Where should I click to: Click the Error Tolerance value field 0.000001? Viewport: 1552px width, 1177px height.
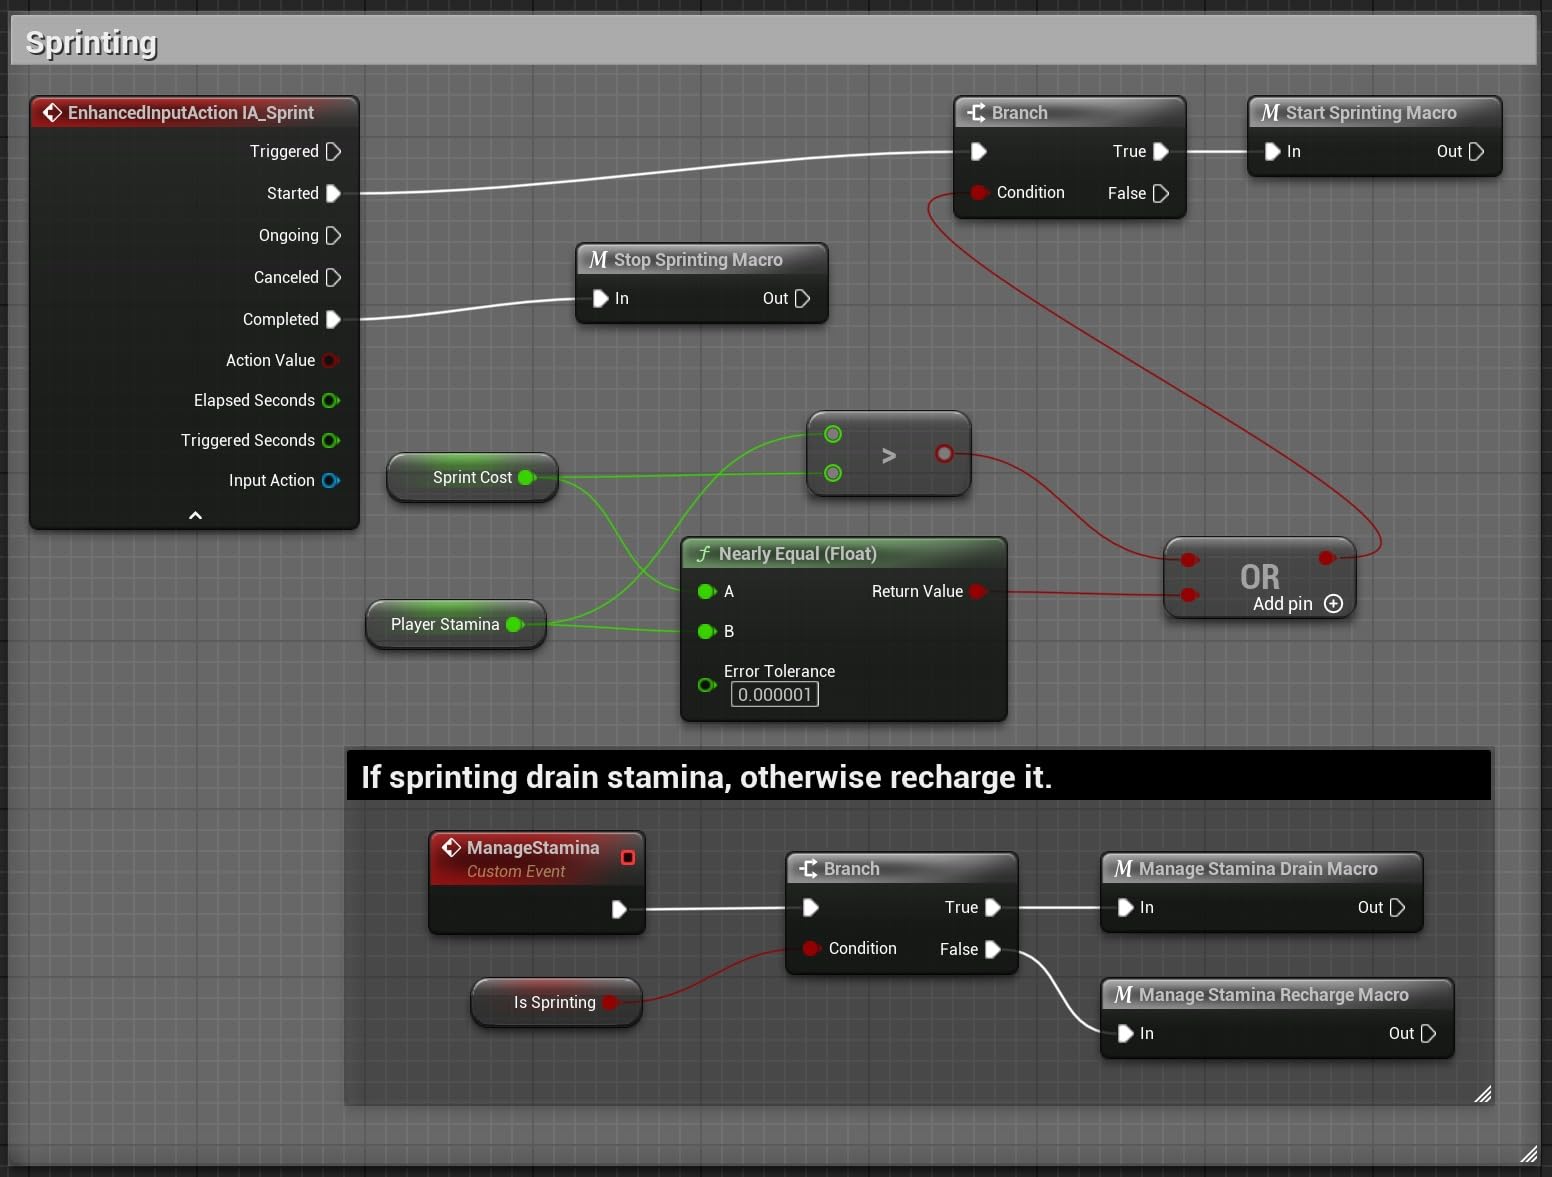(x=775, y=694)
